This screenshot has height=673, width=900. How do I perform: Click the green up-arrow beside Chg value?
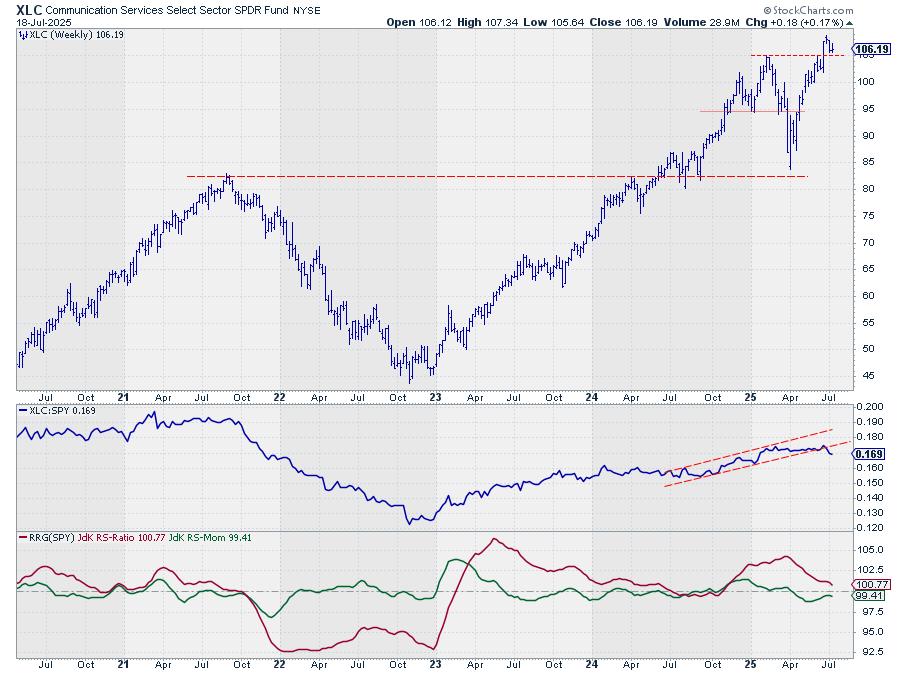849,22
